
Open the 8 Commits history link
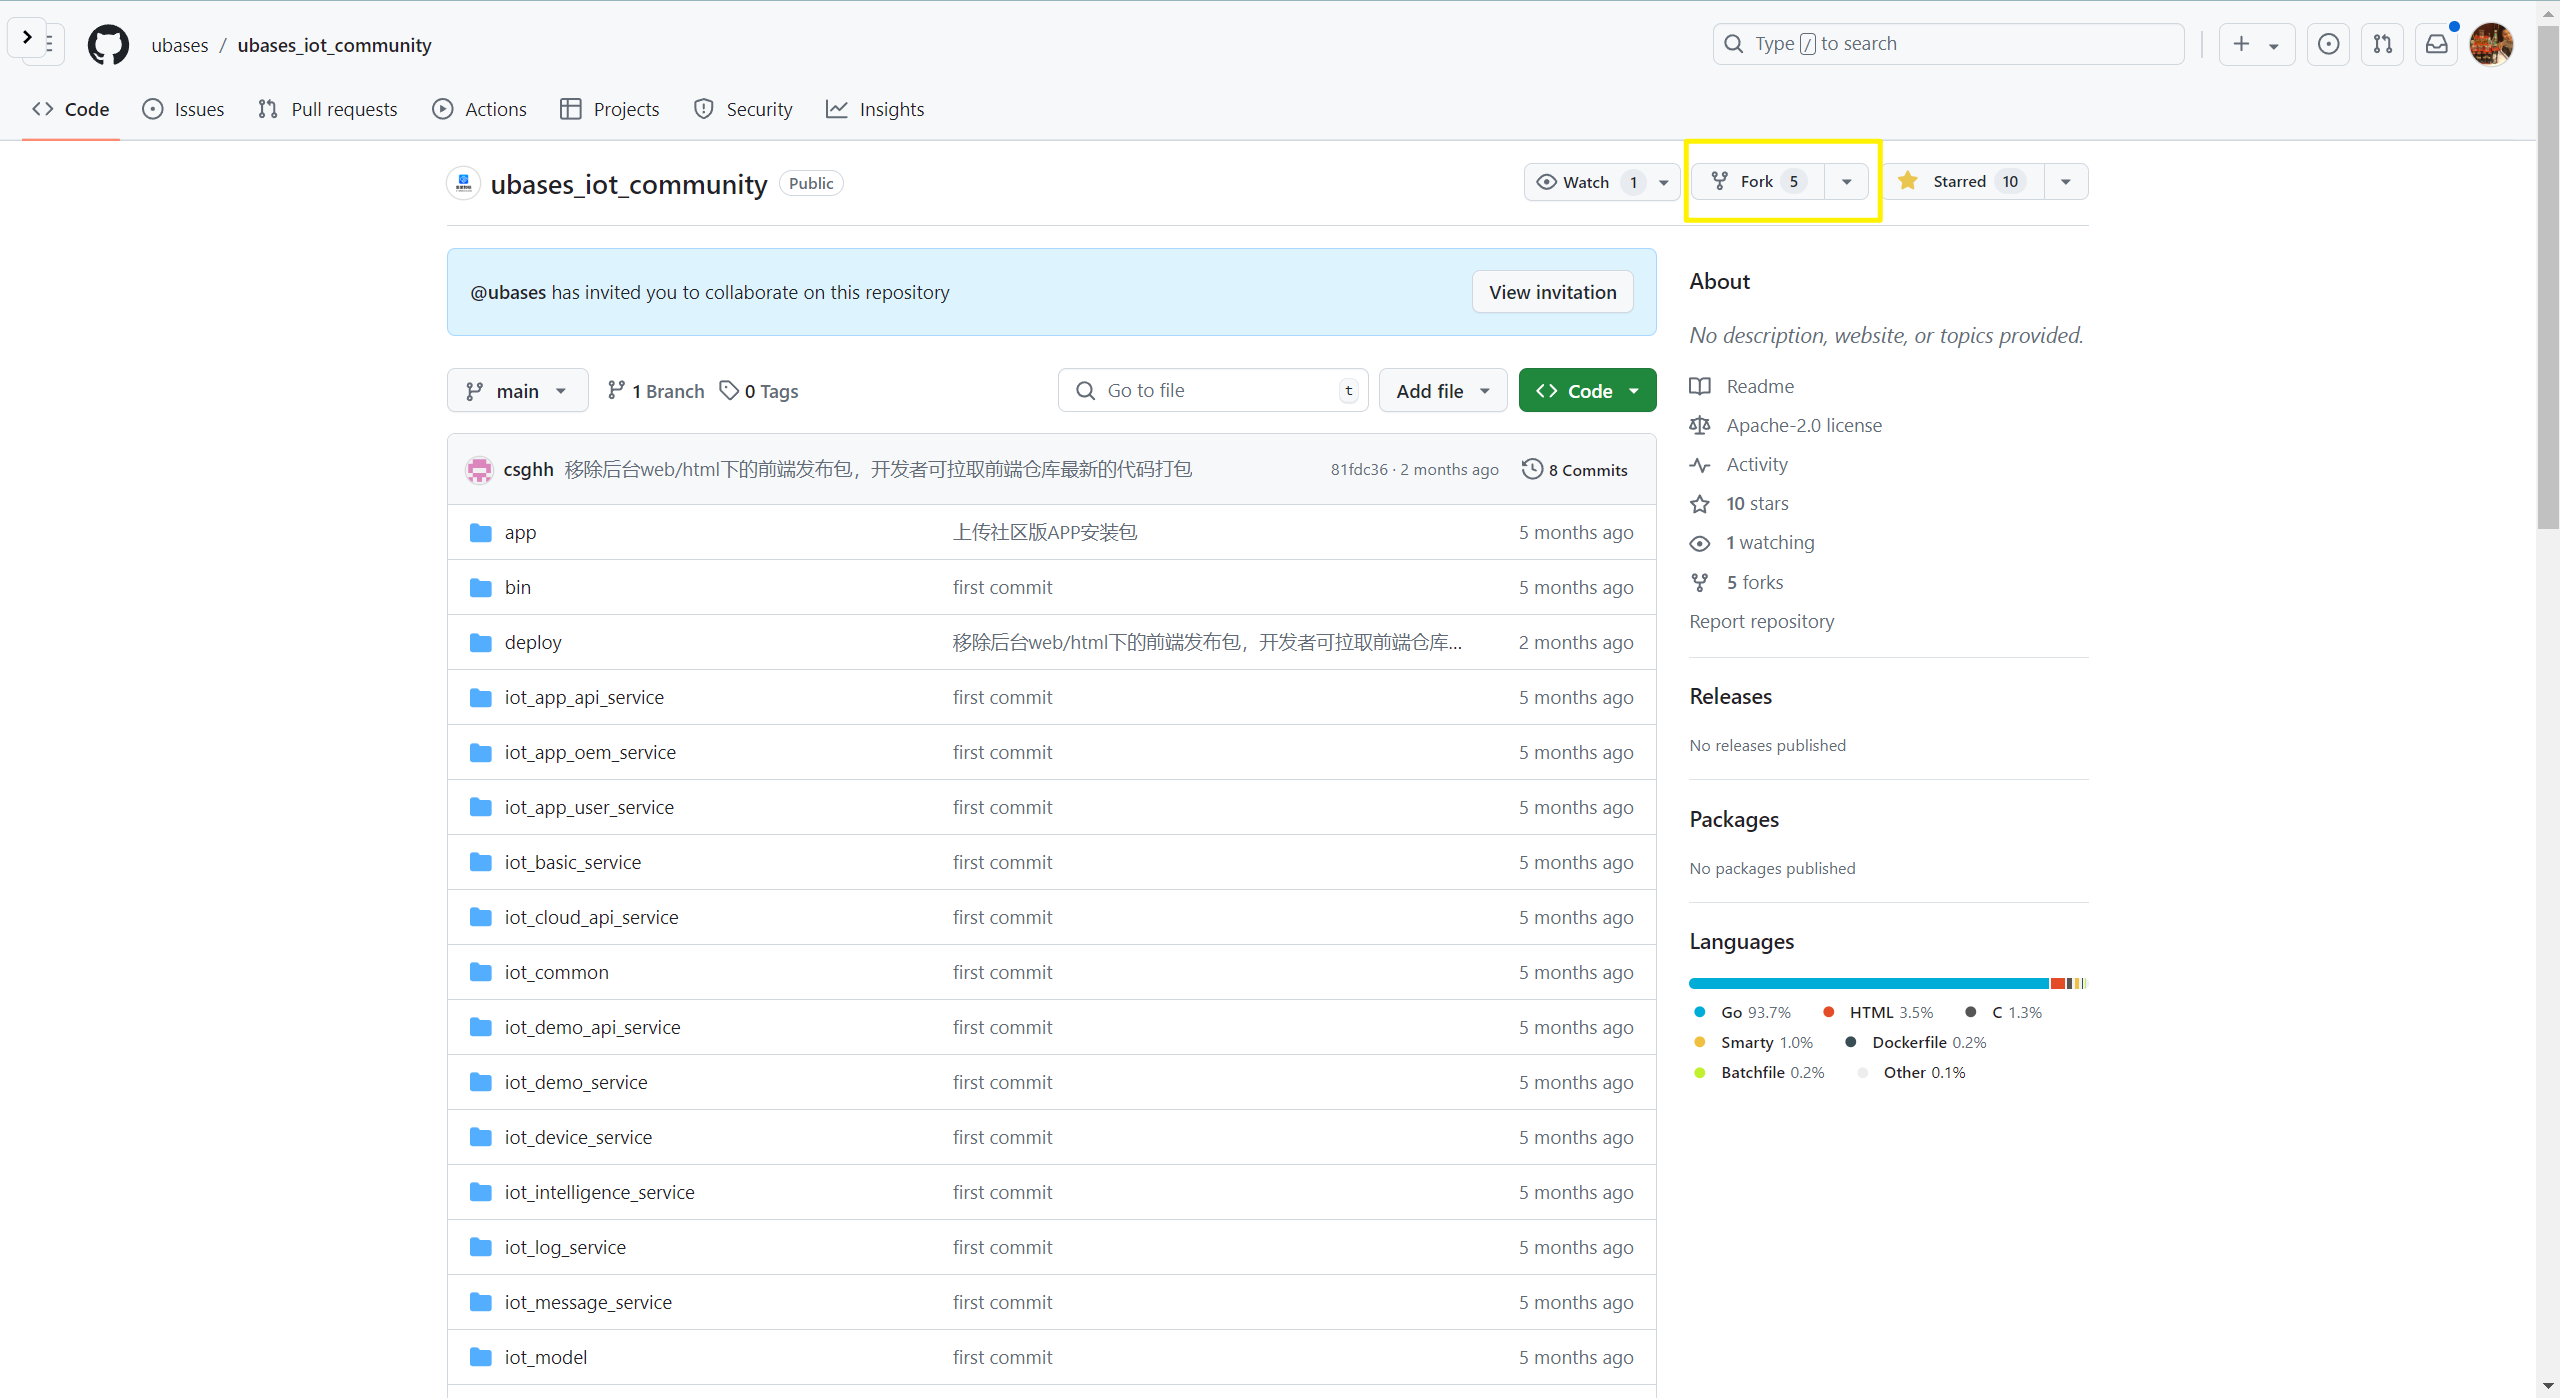click(1575, 469)
